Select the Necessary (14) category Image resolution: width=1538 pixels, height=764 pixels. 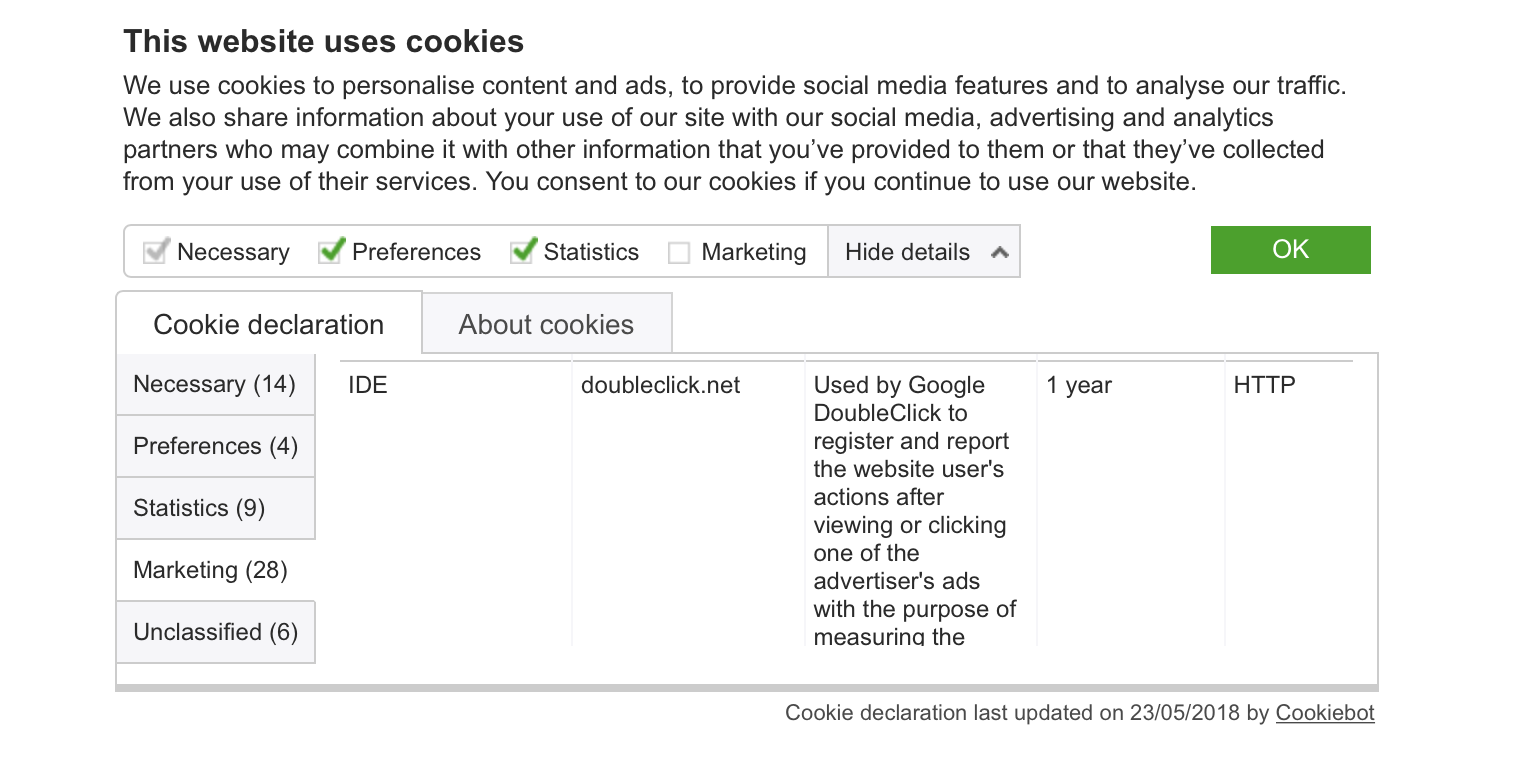tap(215, 384)
